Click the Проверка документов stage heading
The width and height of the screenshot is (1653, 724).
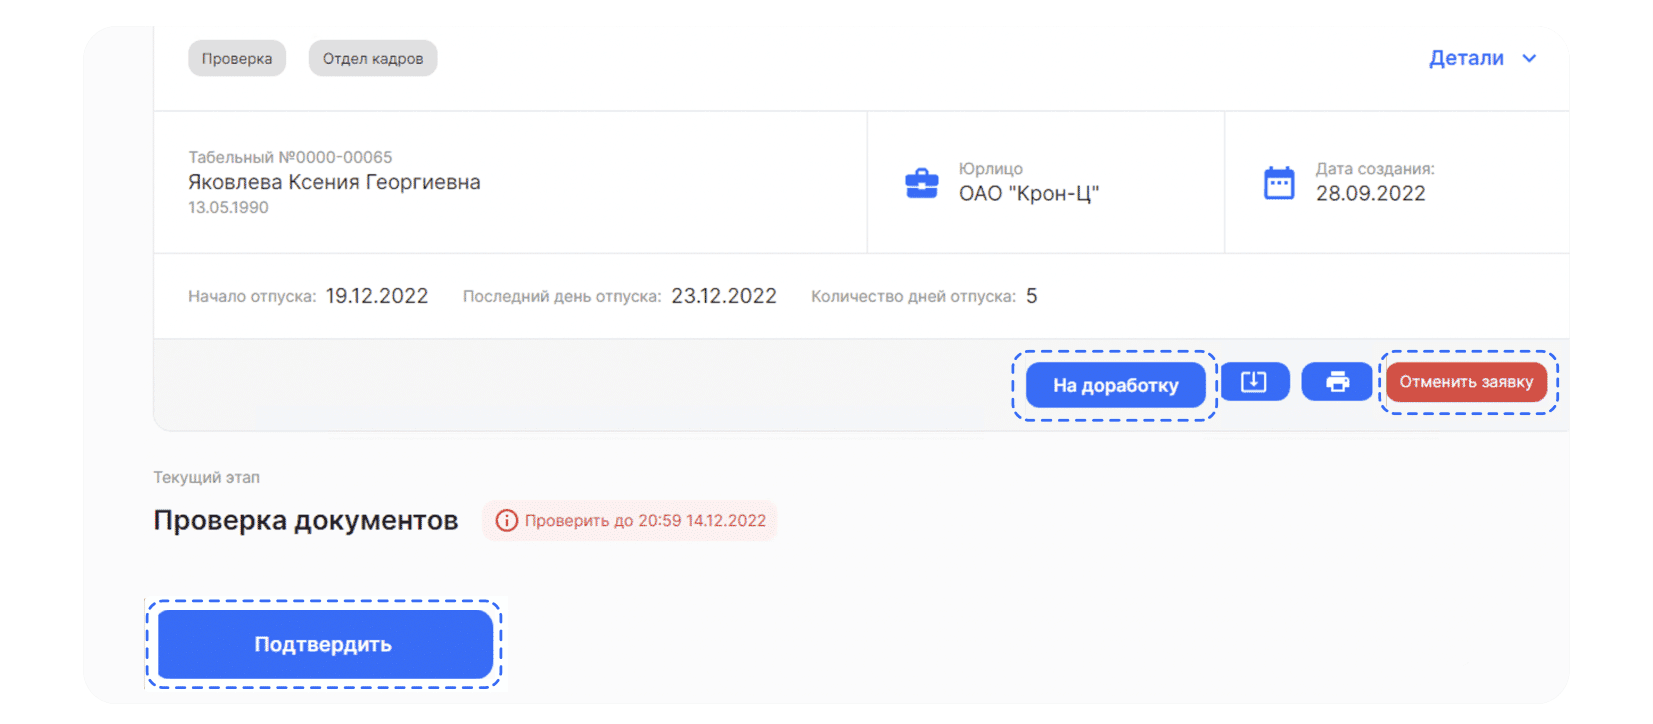pos(305,521)
